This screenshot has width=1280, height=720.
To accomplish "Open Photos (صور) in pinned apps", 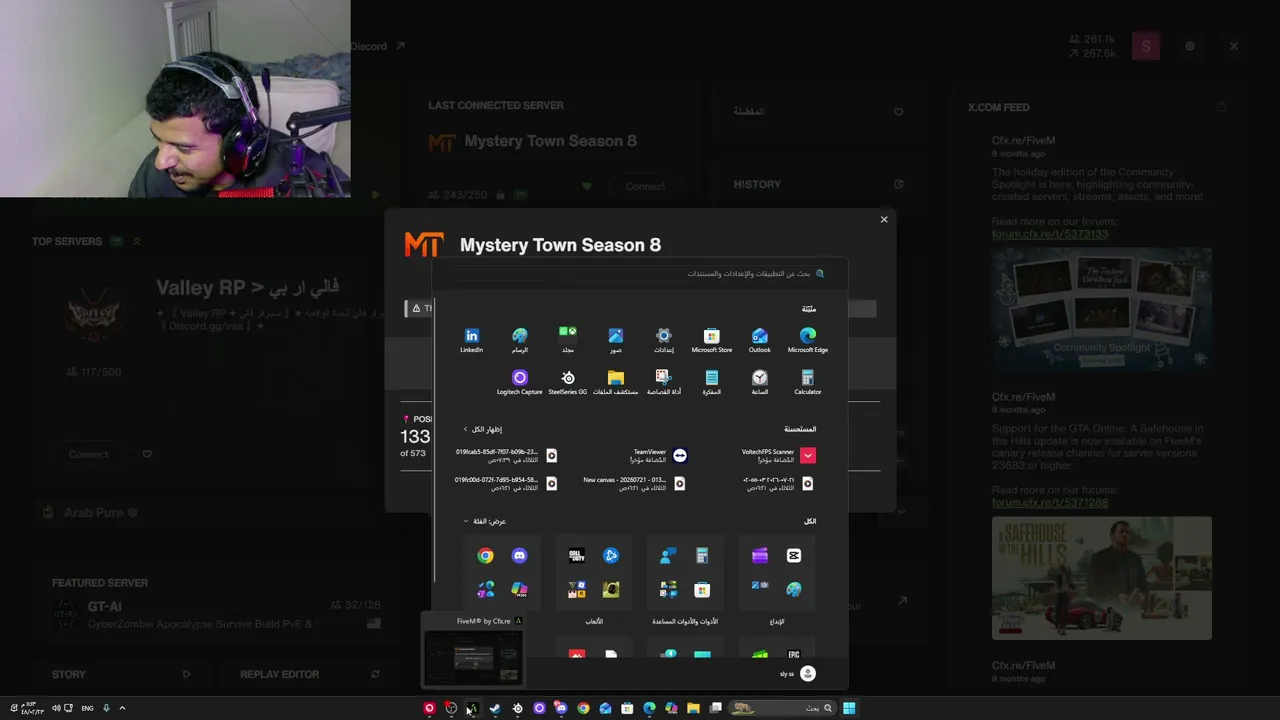I will tap(616, 340).
